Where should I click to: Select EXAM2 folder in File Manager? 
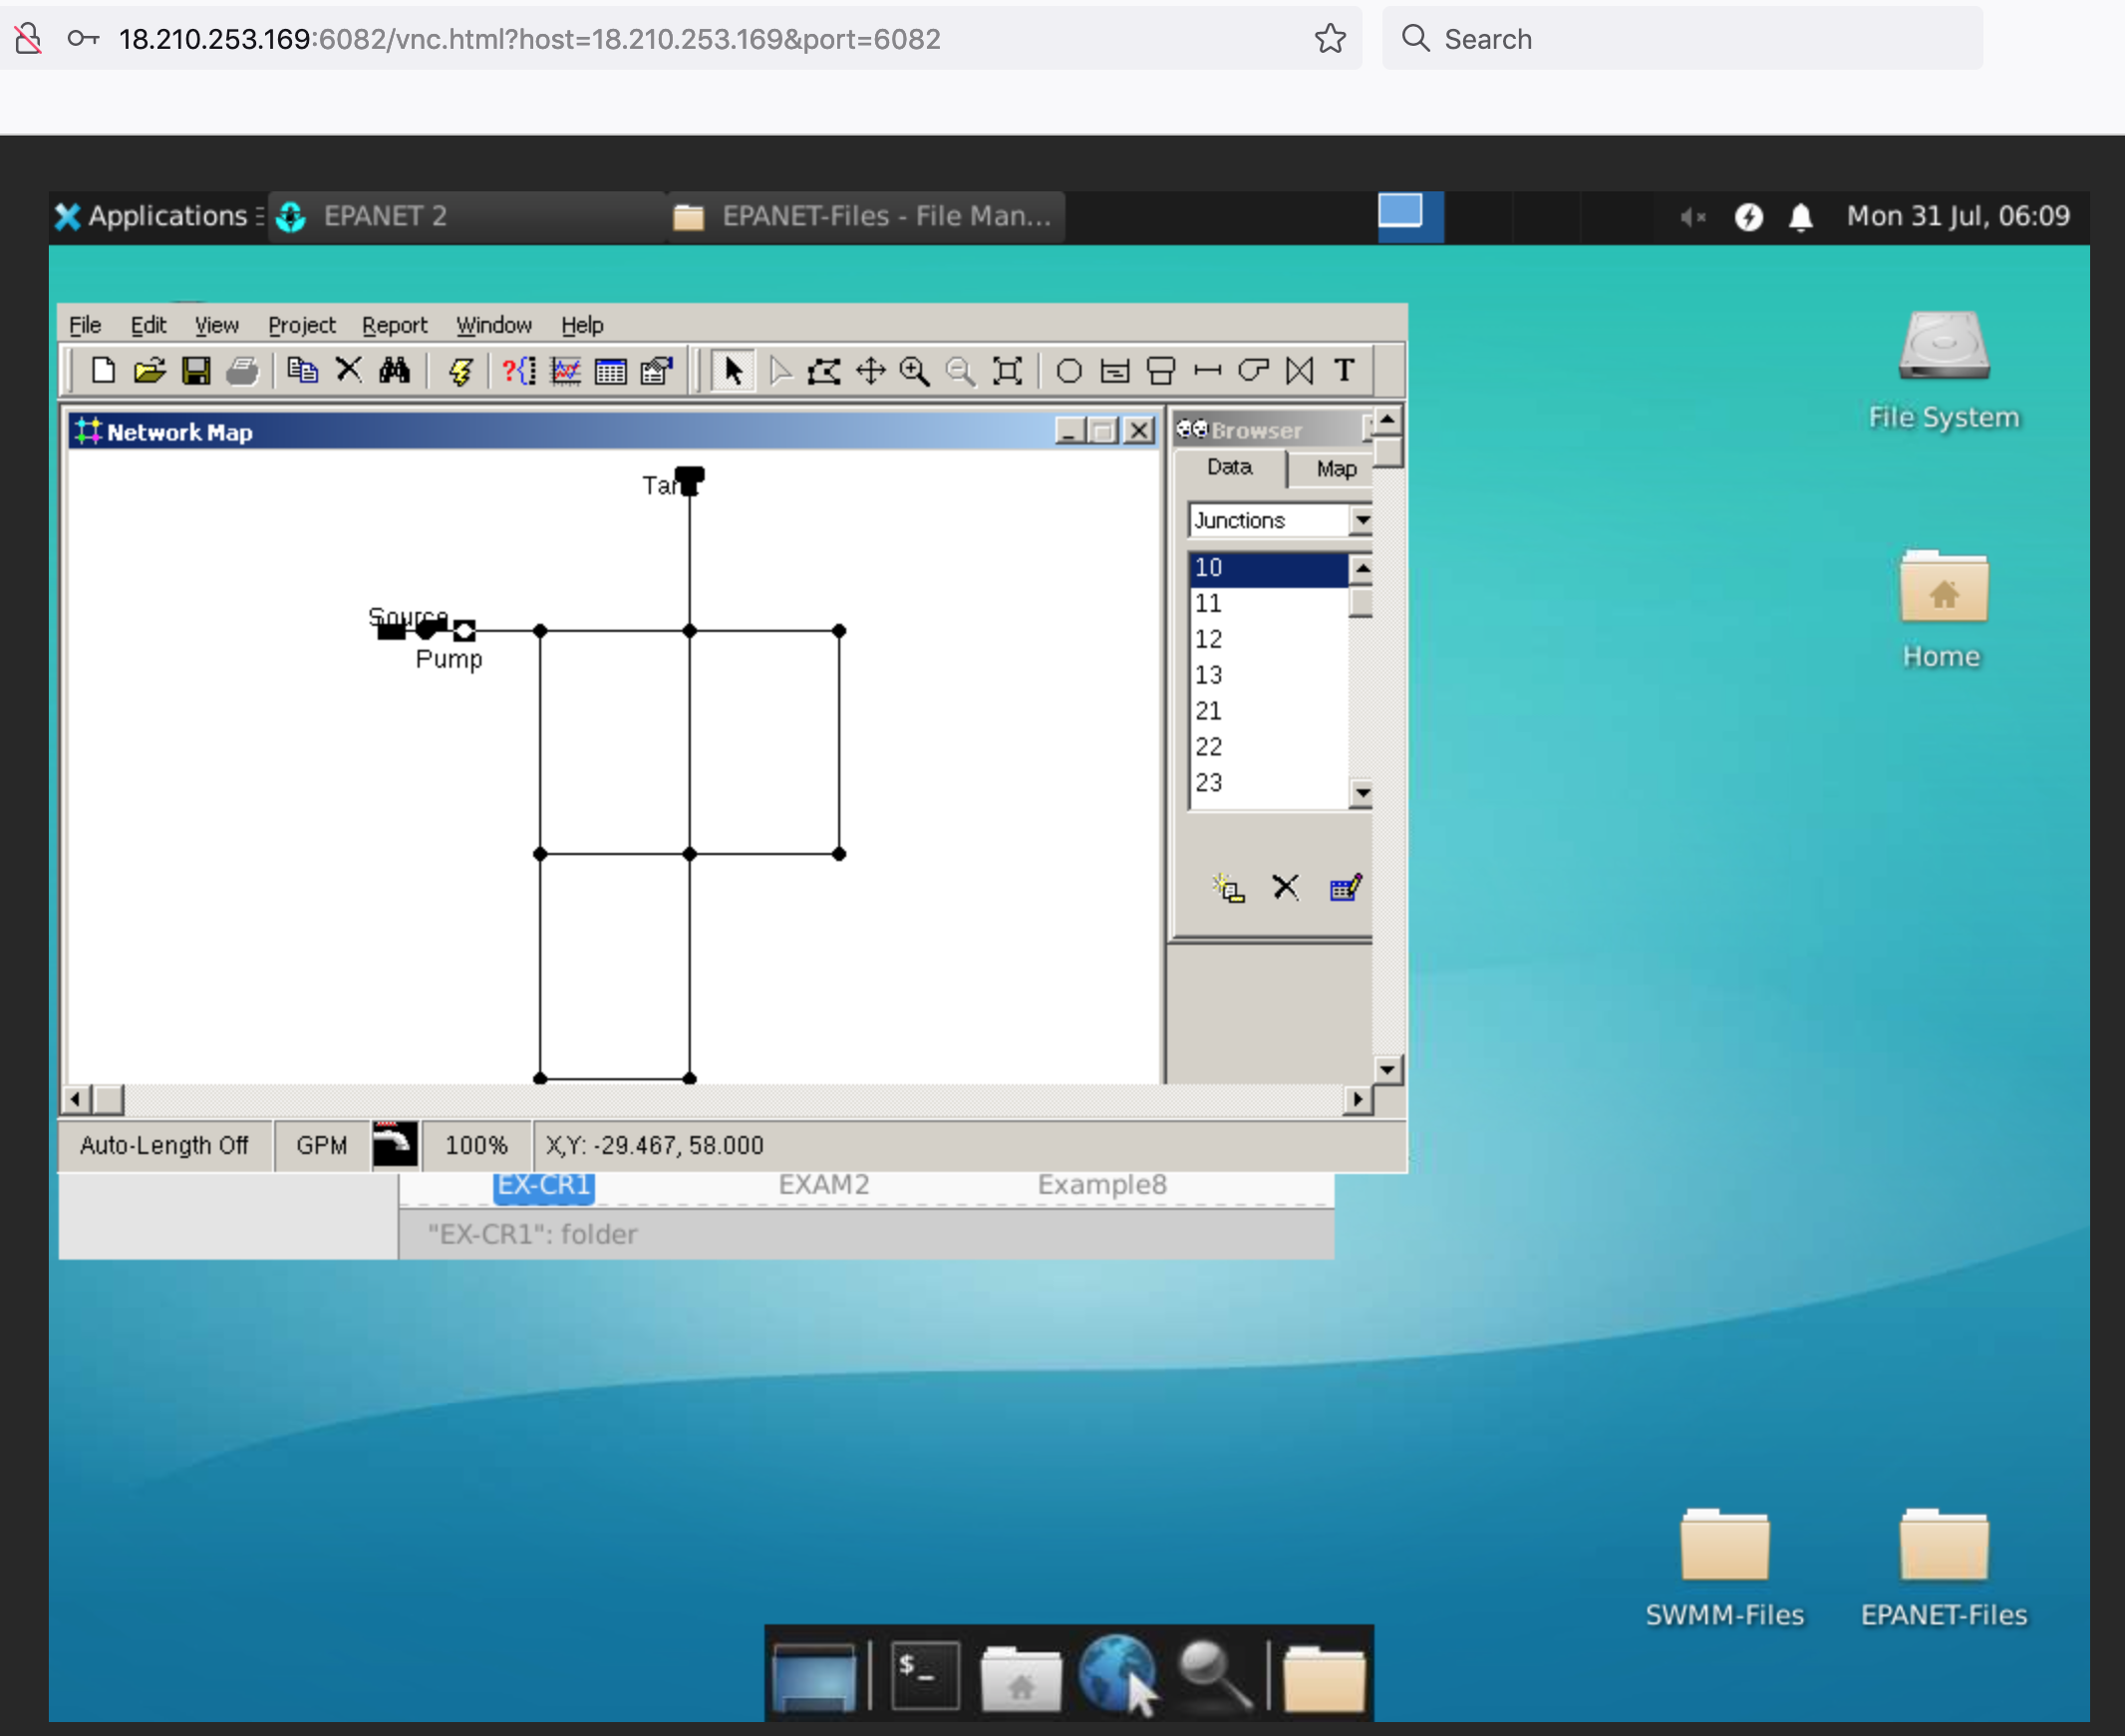click(x=824, y=1185)
